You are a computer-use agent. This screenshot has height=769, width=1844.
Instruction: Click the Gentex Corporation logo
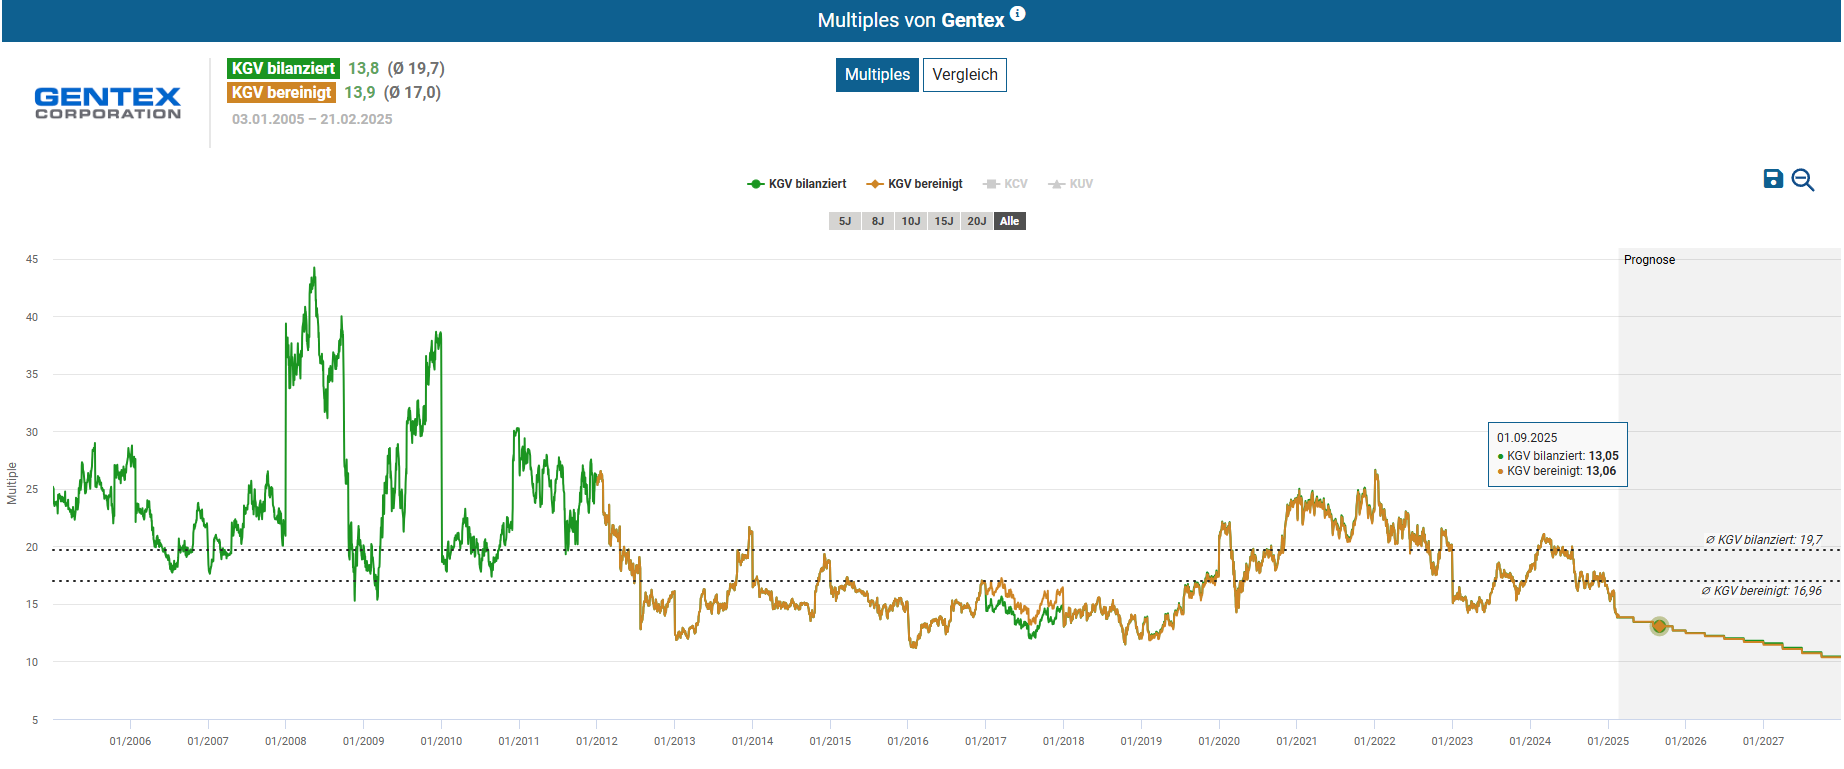click(108, 103)
